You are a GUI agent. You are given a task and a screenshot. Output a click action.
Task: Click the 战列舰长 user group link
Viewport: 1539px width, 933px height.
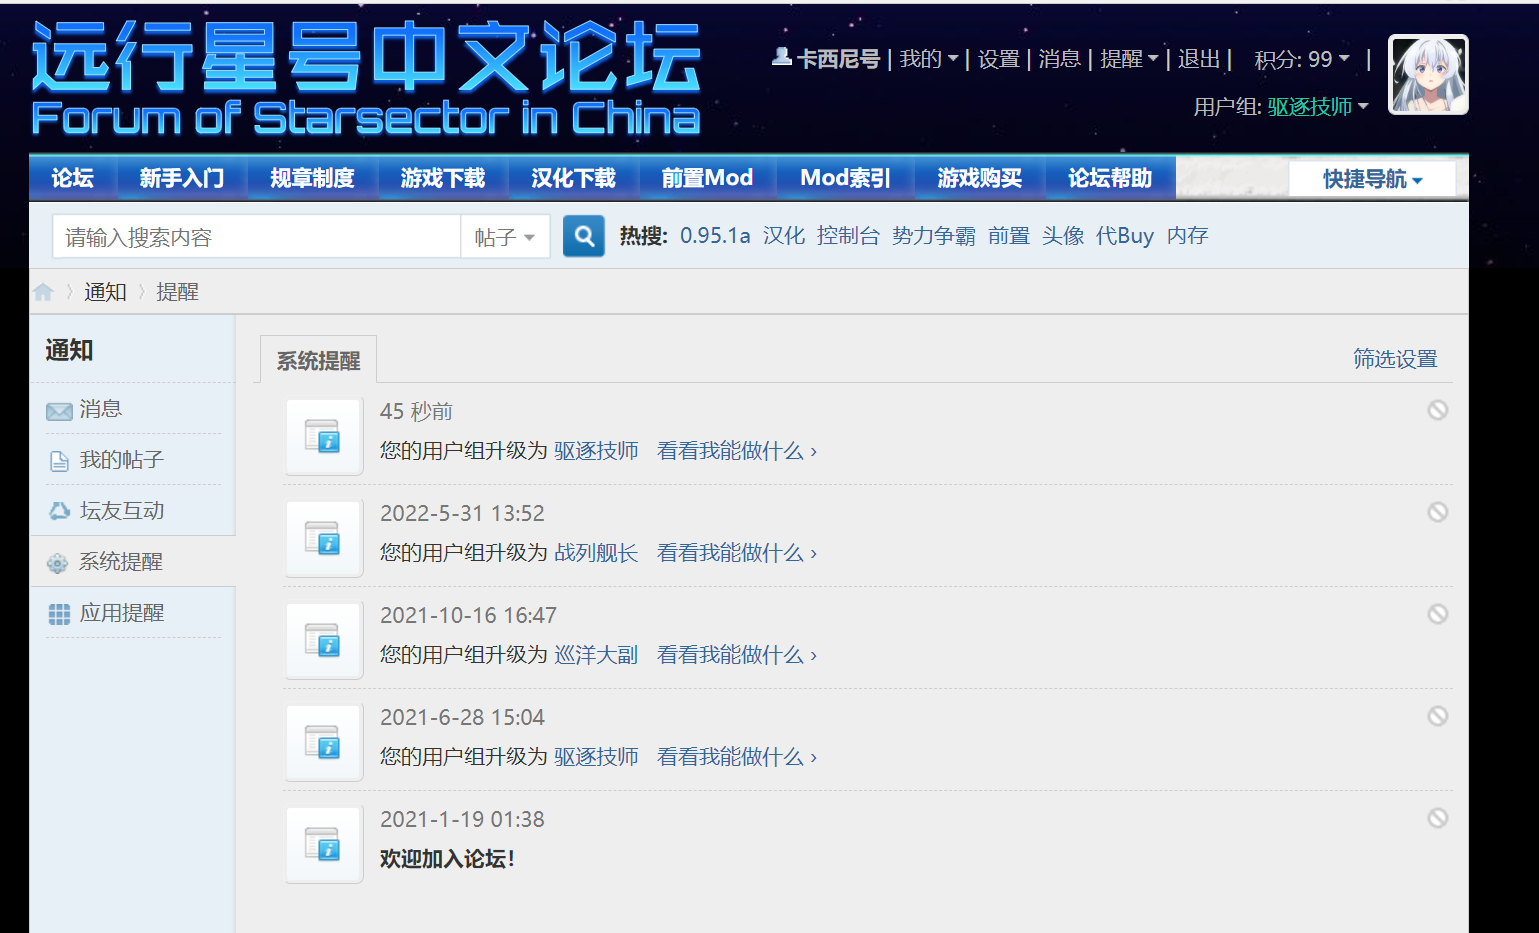click(596, 553)
